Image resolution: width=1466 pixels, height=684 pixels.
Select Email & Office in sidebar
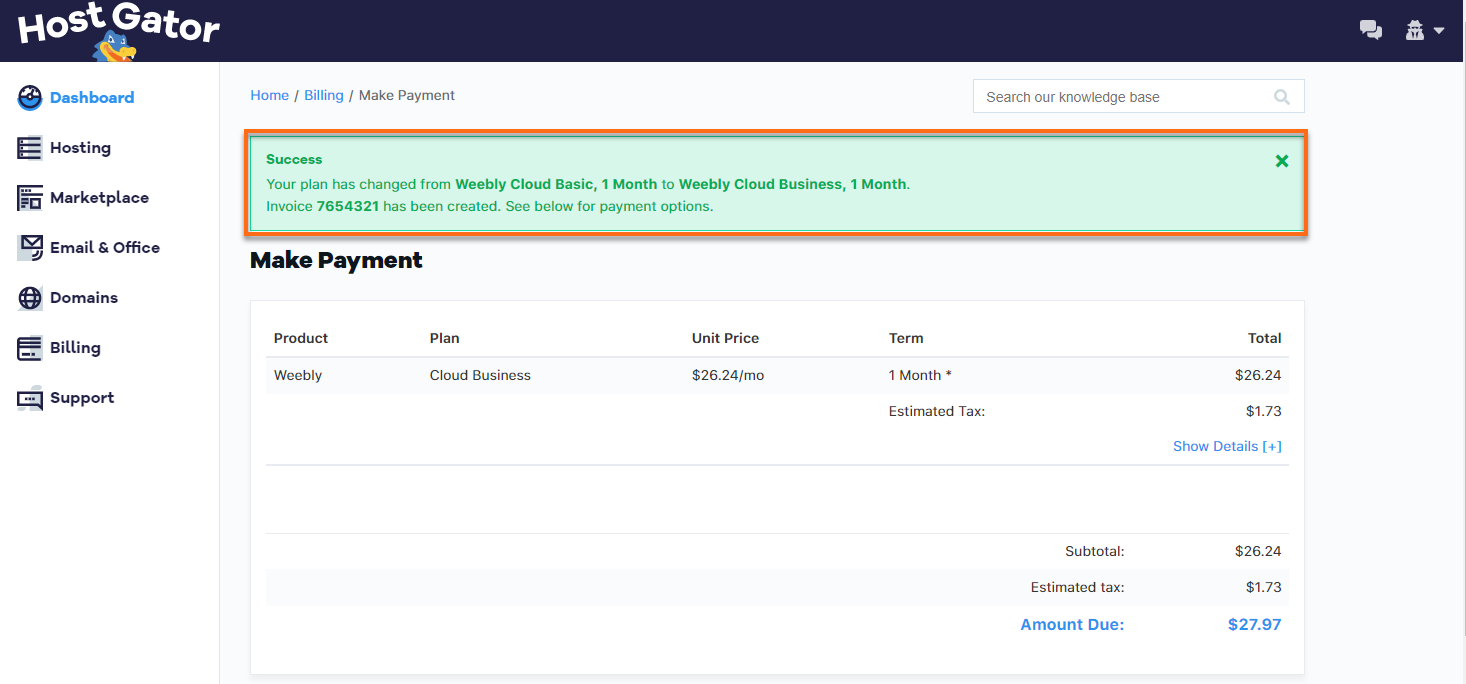pyautogui.click(x=105, y=247)
